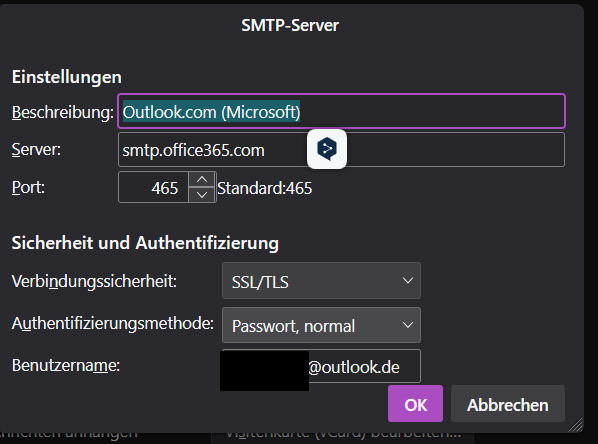
Task: Click the smtp.office365.com server text
Action: pyautogui.click(x=193, y=150)
